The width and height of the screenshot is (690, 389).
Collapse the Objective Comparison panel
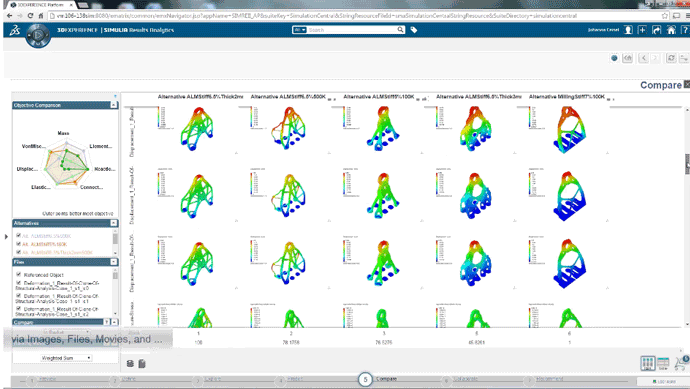[x=114, y=105]
